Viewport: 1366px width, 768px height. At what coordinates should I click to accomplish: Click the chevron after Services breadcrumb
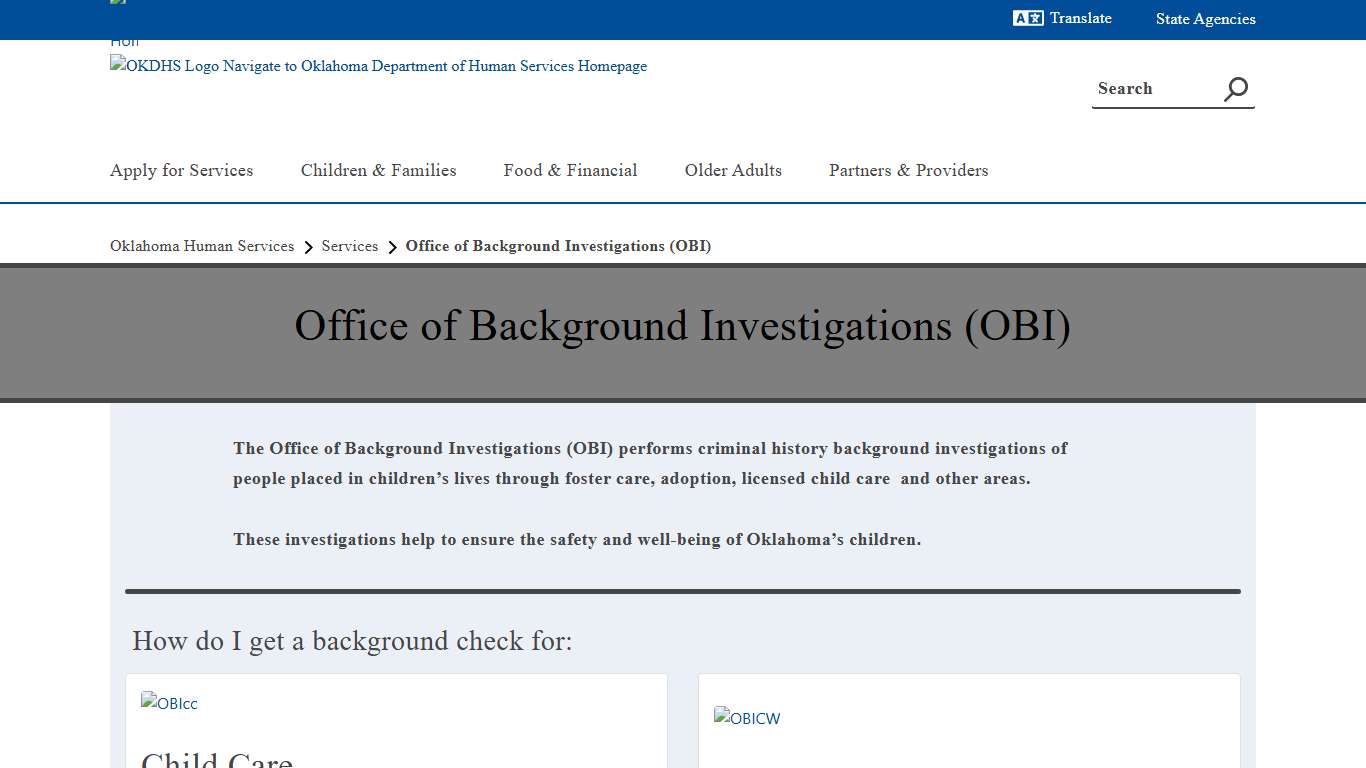[x=391, y=247]
